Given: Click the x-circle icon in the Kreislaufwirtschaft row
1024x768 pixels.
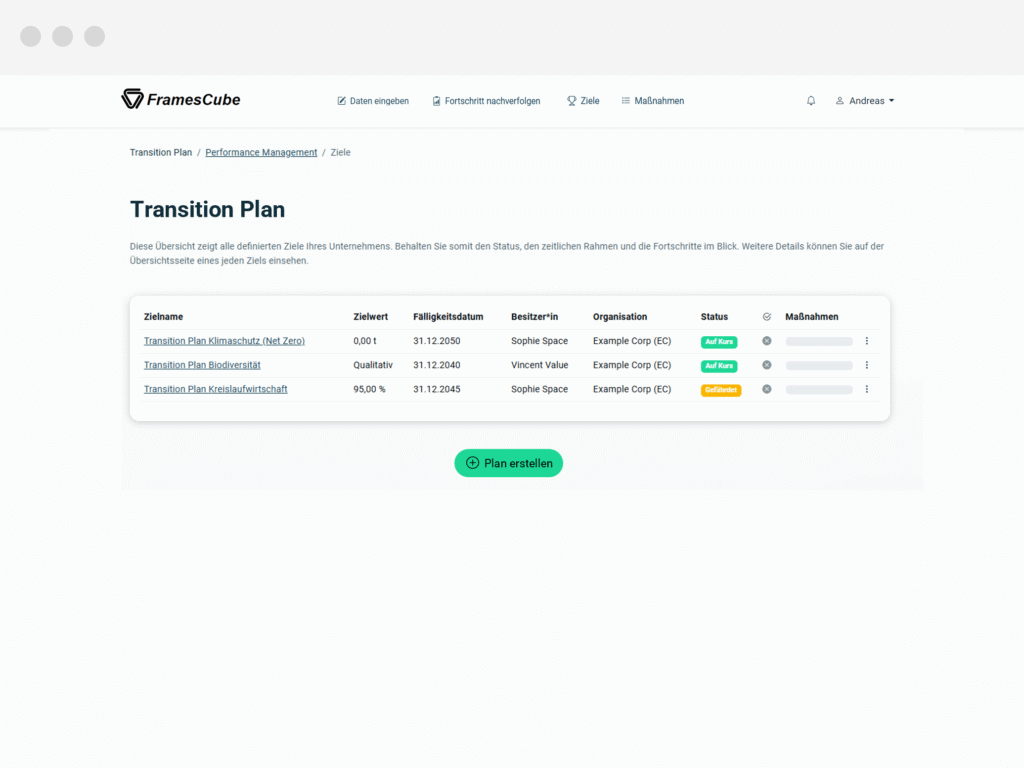Looking at the screenshot, I should click(x=767, y=389).
